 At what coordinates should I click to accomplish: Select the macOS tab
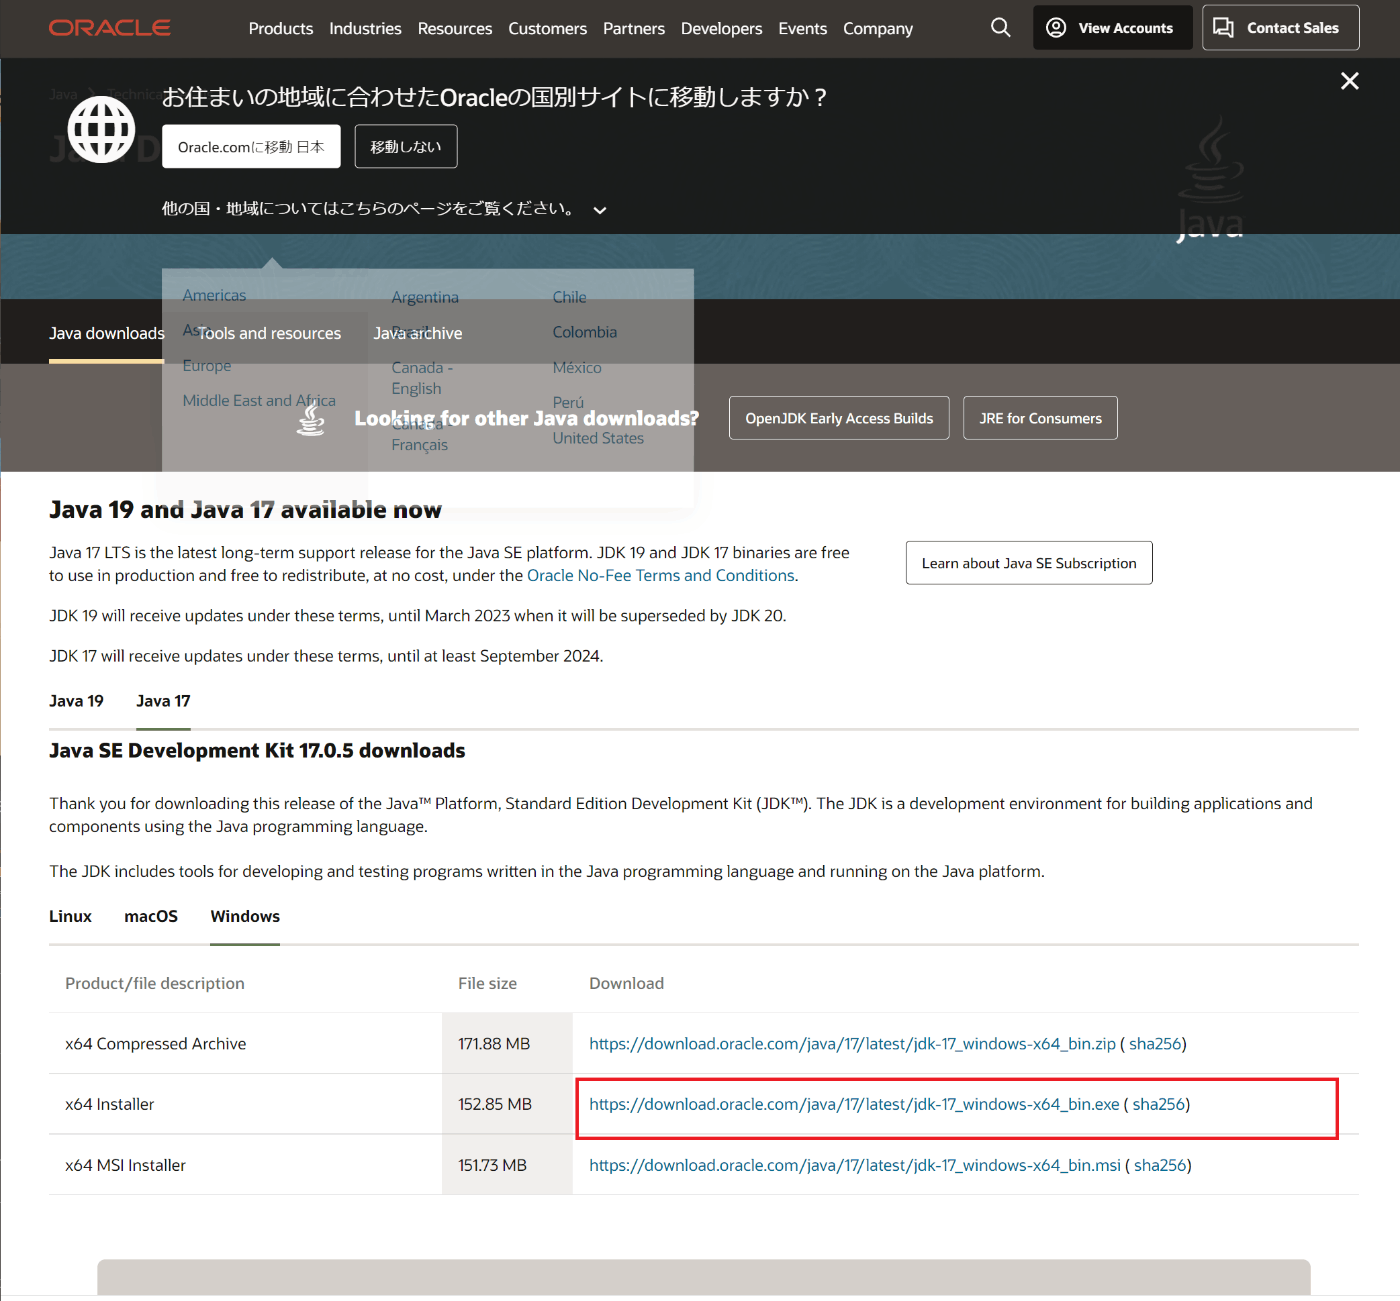tap(151, 916)
